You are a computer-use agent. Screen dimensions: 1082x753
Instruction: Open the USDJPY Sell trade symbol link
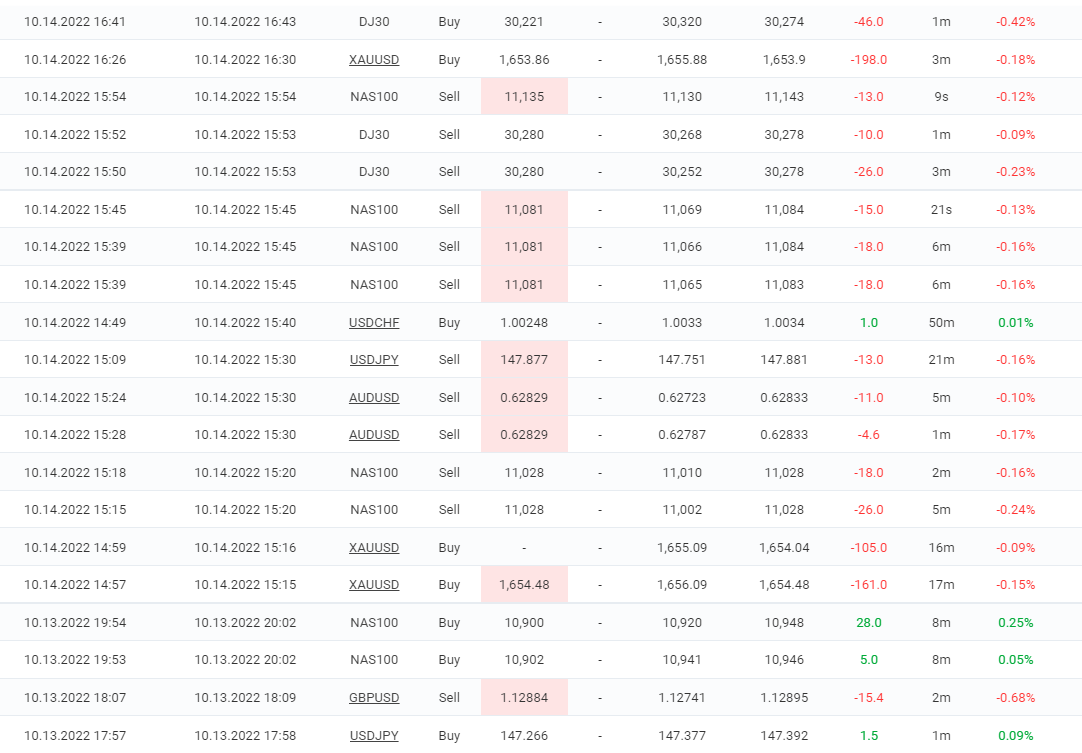[x=374, y=360]
